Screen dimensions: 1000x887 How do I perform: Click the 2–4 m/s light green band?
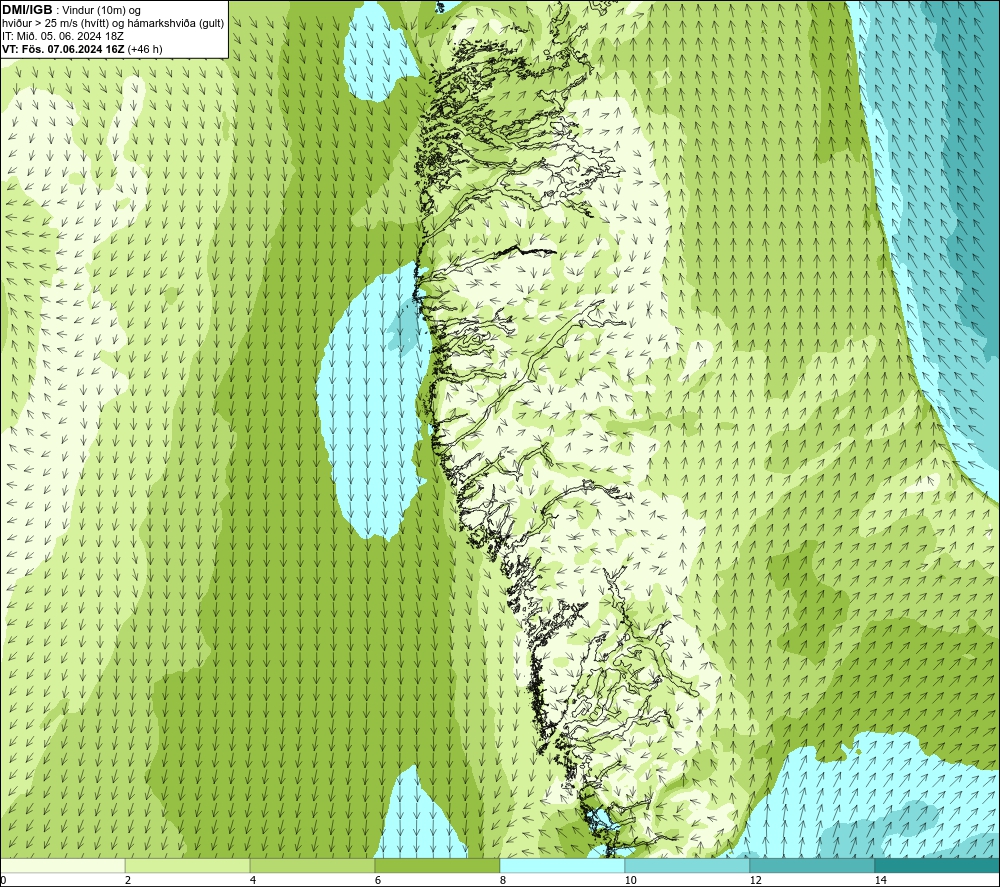[188, 865]
